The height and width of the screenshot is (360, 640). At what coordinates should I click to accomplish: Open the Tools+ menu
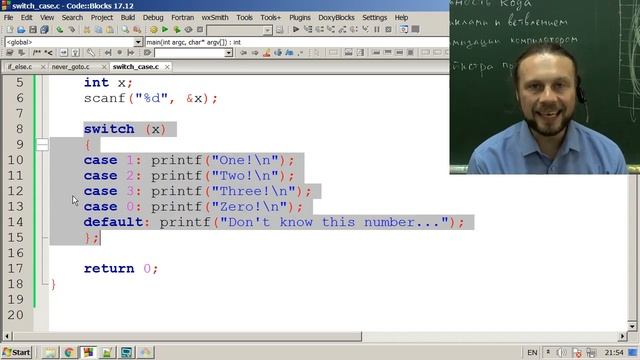click(270, 18)
